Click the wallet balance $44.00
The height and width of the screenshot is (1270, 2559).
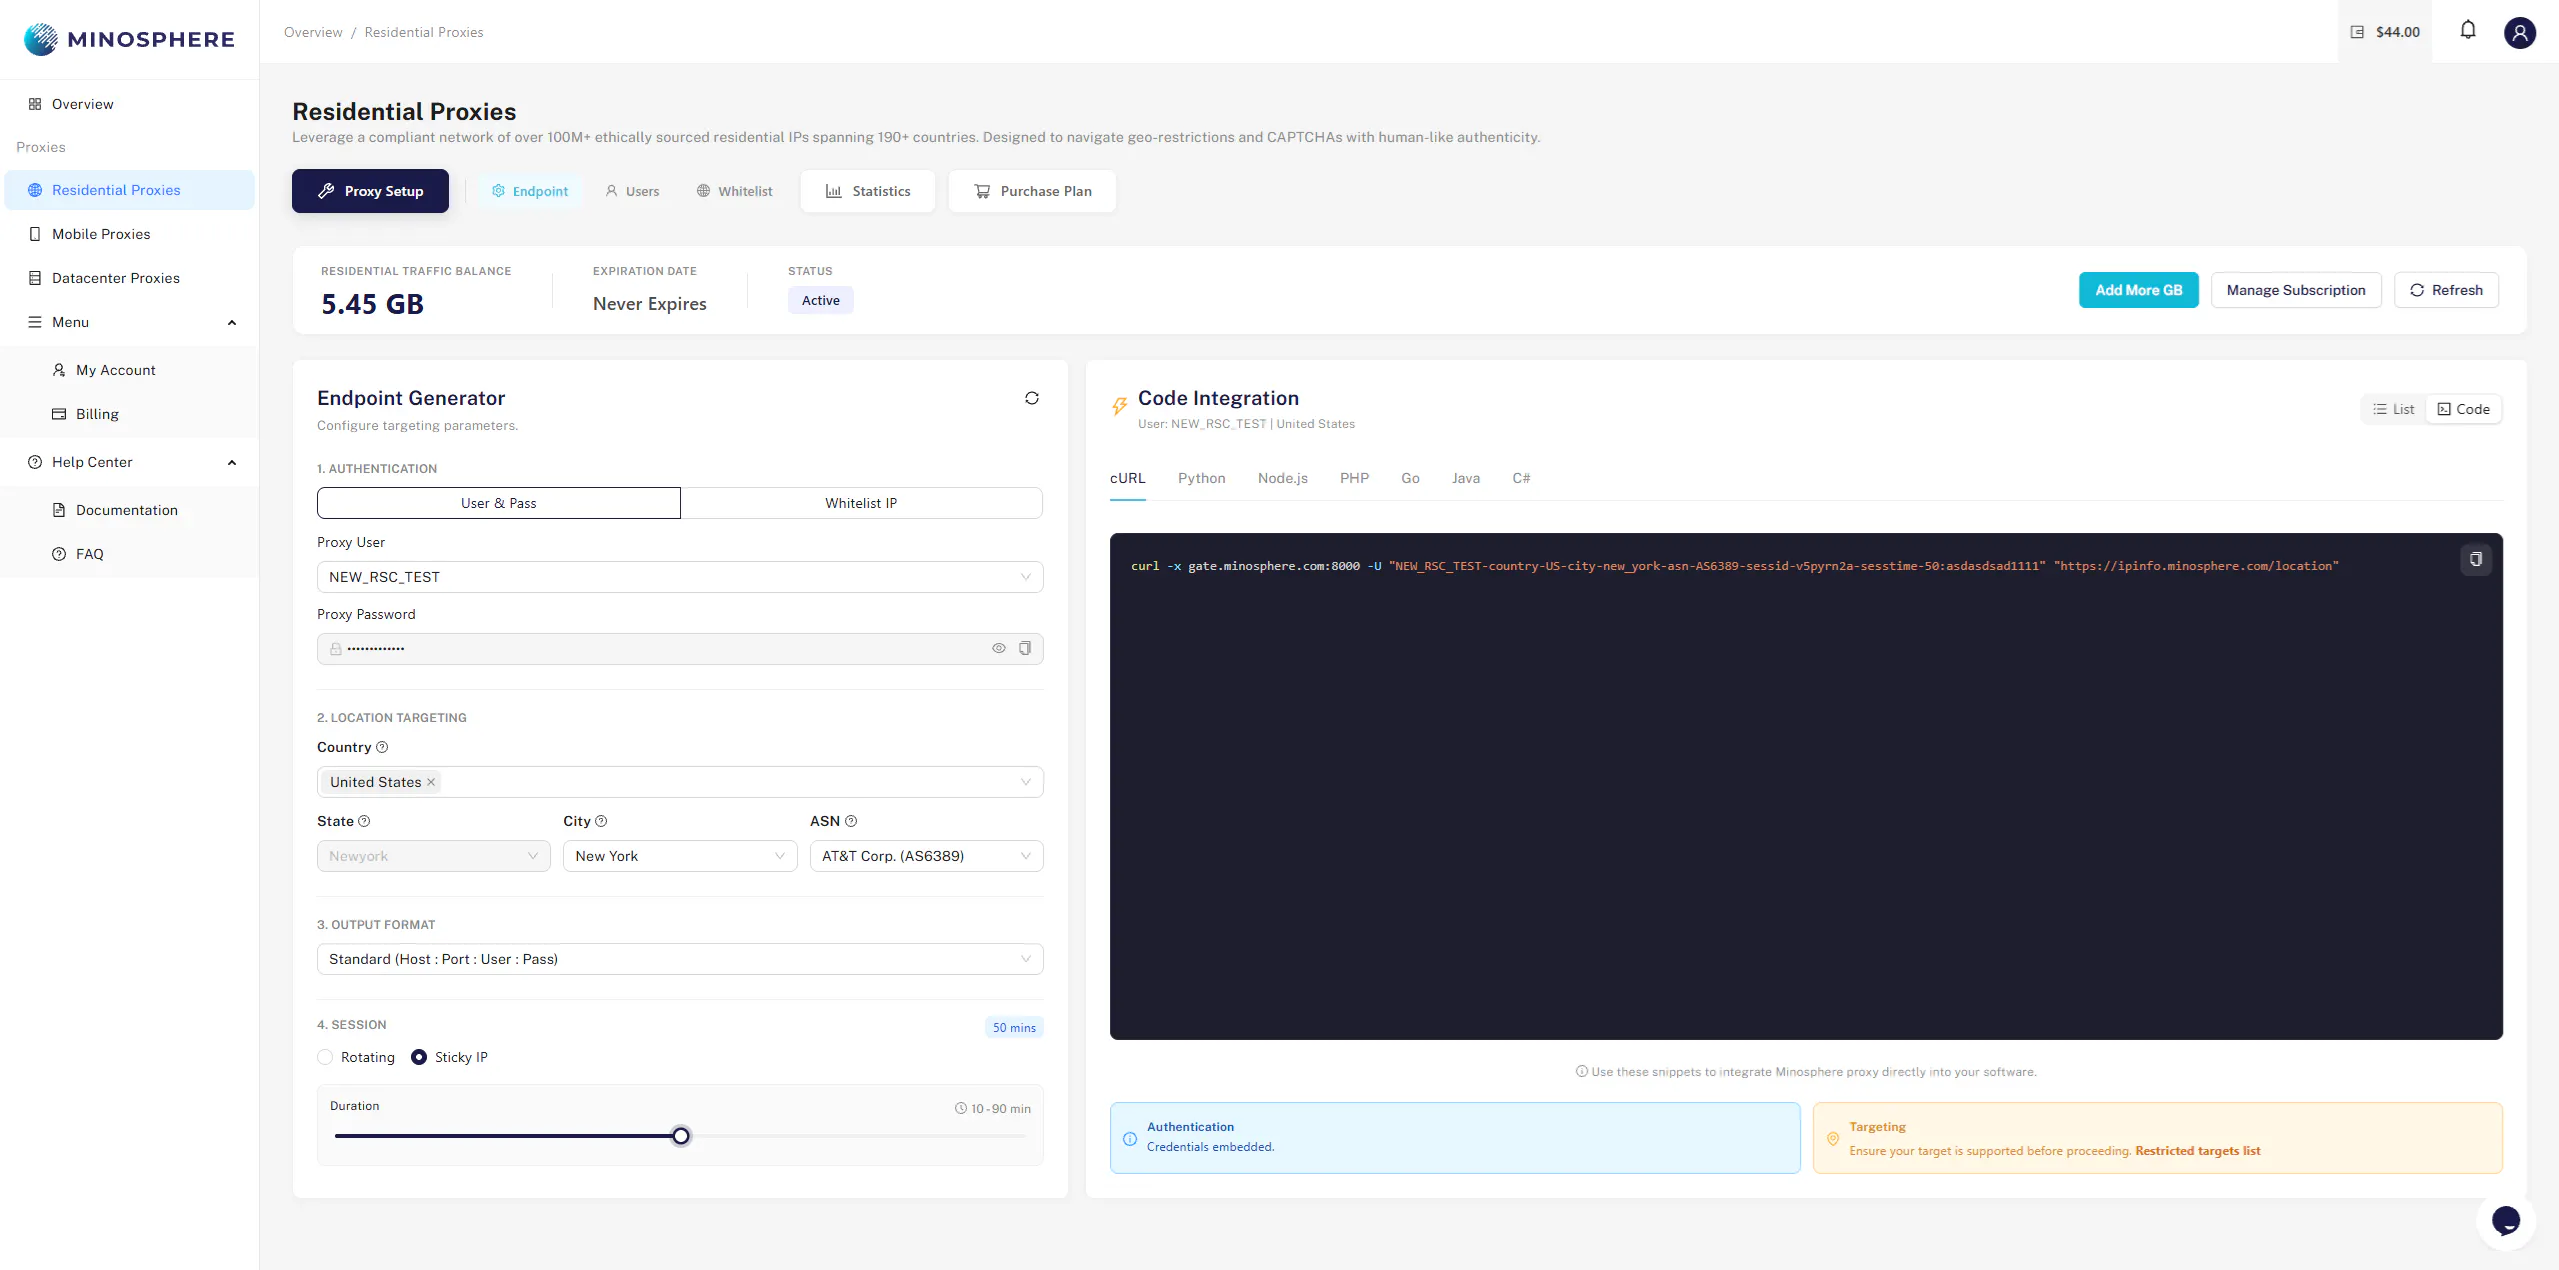pos(2385,32)
